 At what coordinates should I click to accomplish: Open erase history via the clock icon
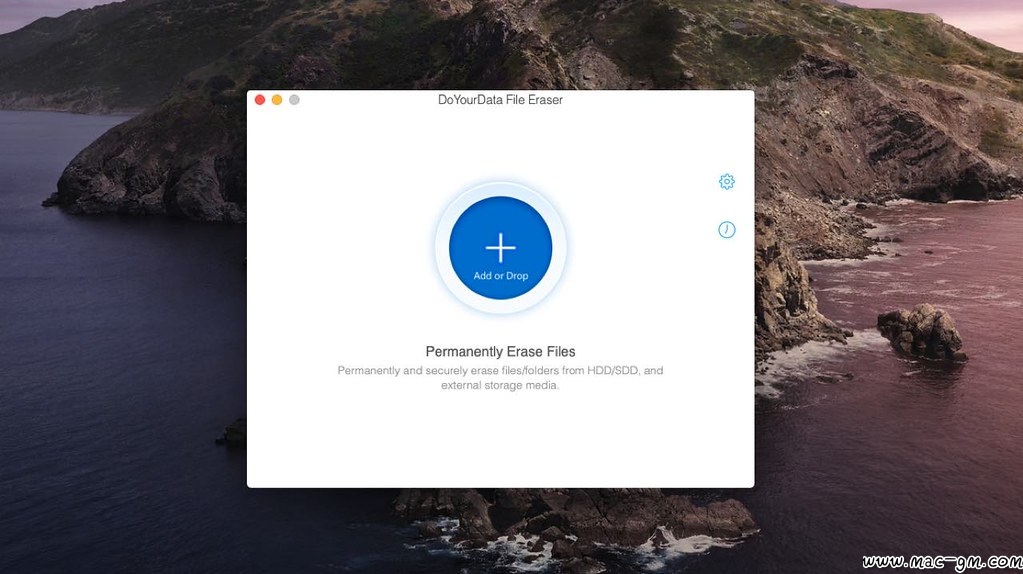coord(726,230)
